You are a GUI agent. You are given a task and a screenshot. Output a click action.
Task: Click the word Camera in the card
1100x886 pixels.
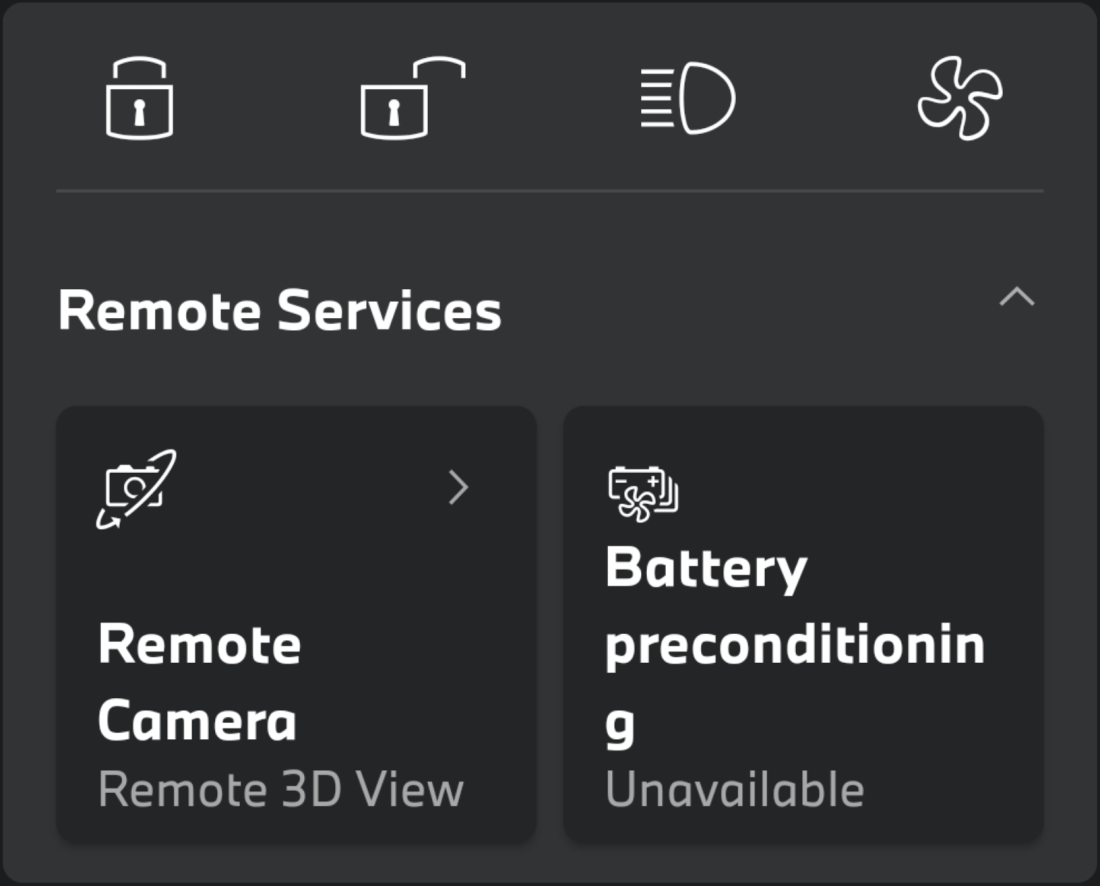click(198, 720)
